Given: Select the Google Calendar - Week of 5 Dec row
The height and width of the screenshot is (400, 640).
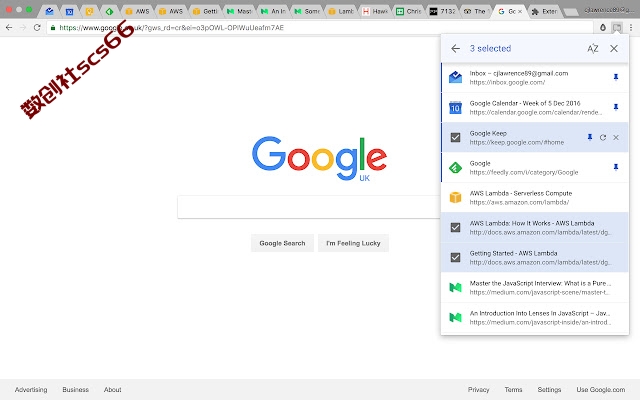Looking at the screenshot, I should click(x=535, y=107).
